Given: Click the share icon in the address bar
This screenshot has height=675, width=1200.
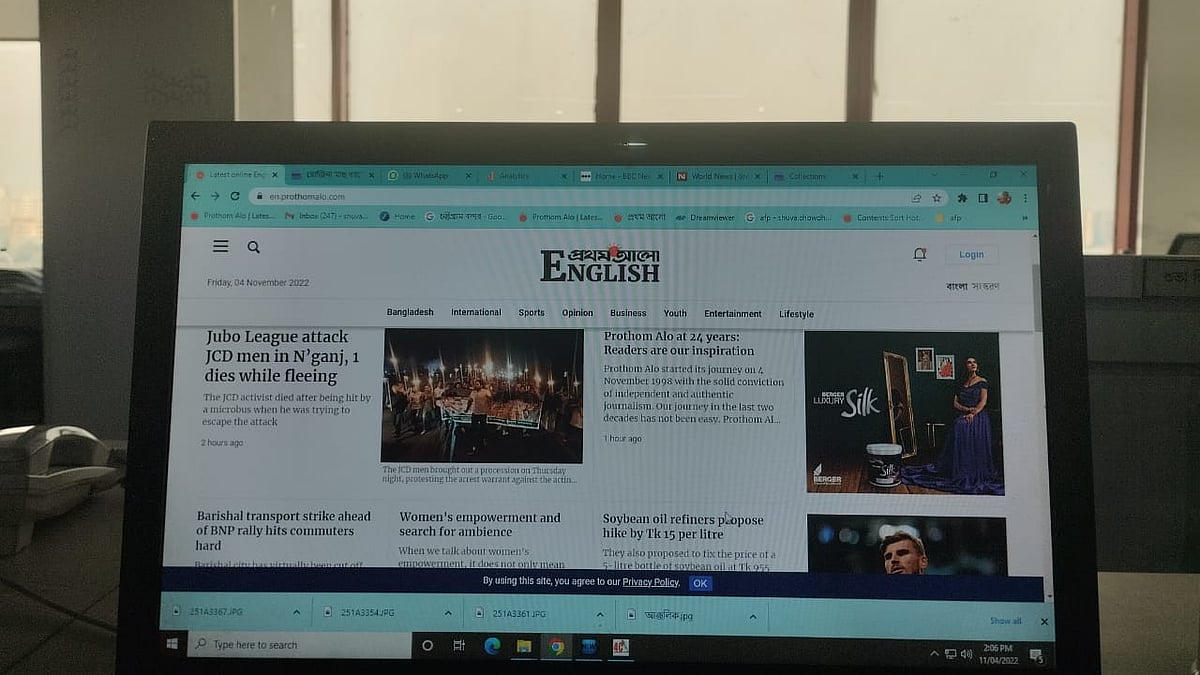Looking at the screenshot, I should (x=916, y=198).
